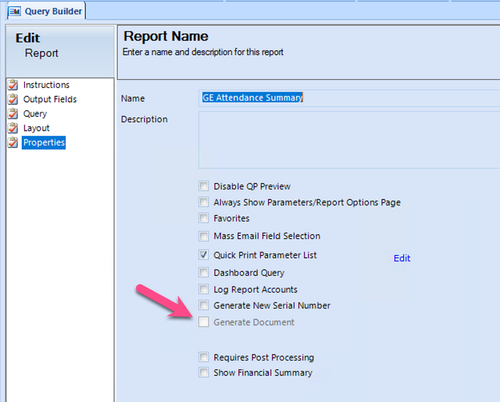
Task: Click the Name field label
Action: (133, 99)
